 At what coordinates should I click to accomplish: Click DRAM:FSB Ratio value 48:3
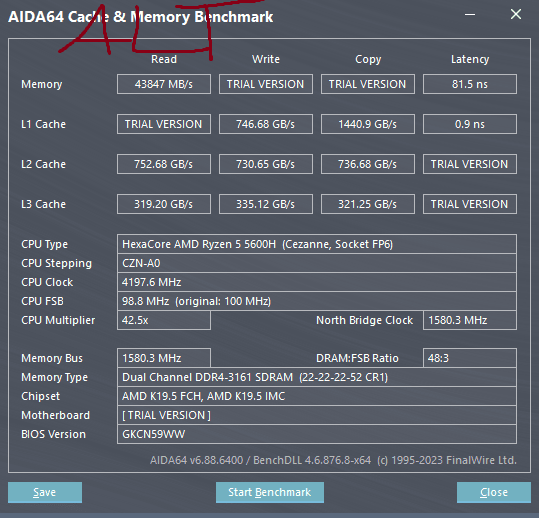click(x=470, y=358)
